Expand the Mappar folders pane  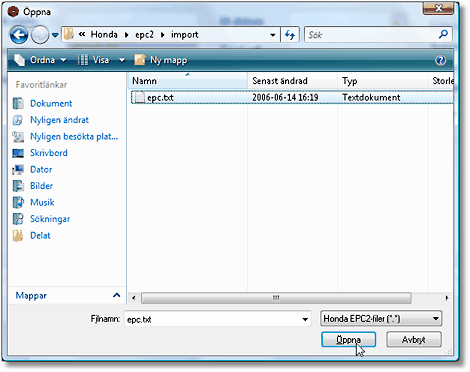pyautogui.click(x=67, y=295)
